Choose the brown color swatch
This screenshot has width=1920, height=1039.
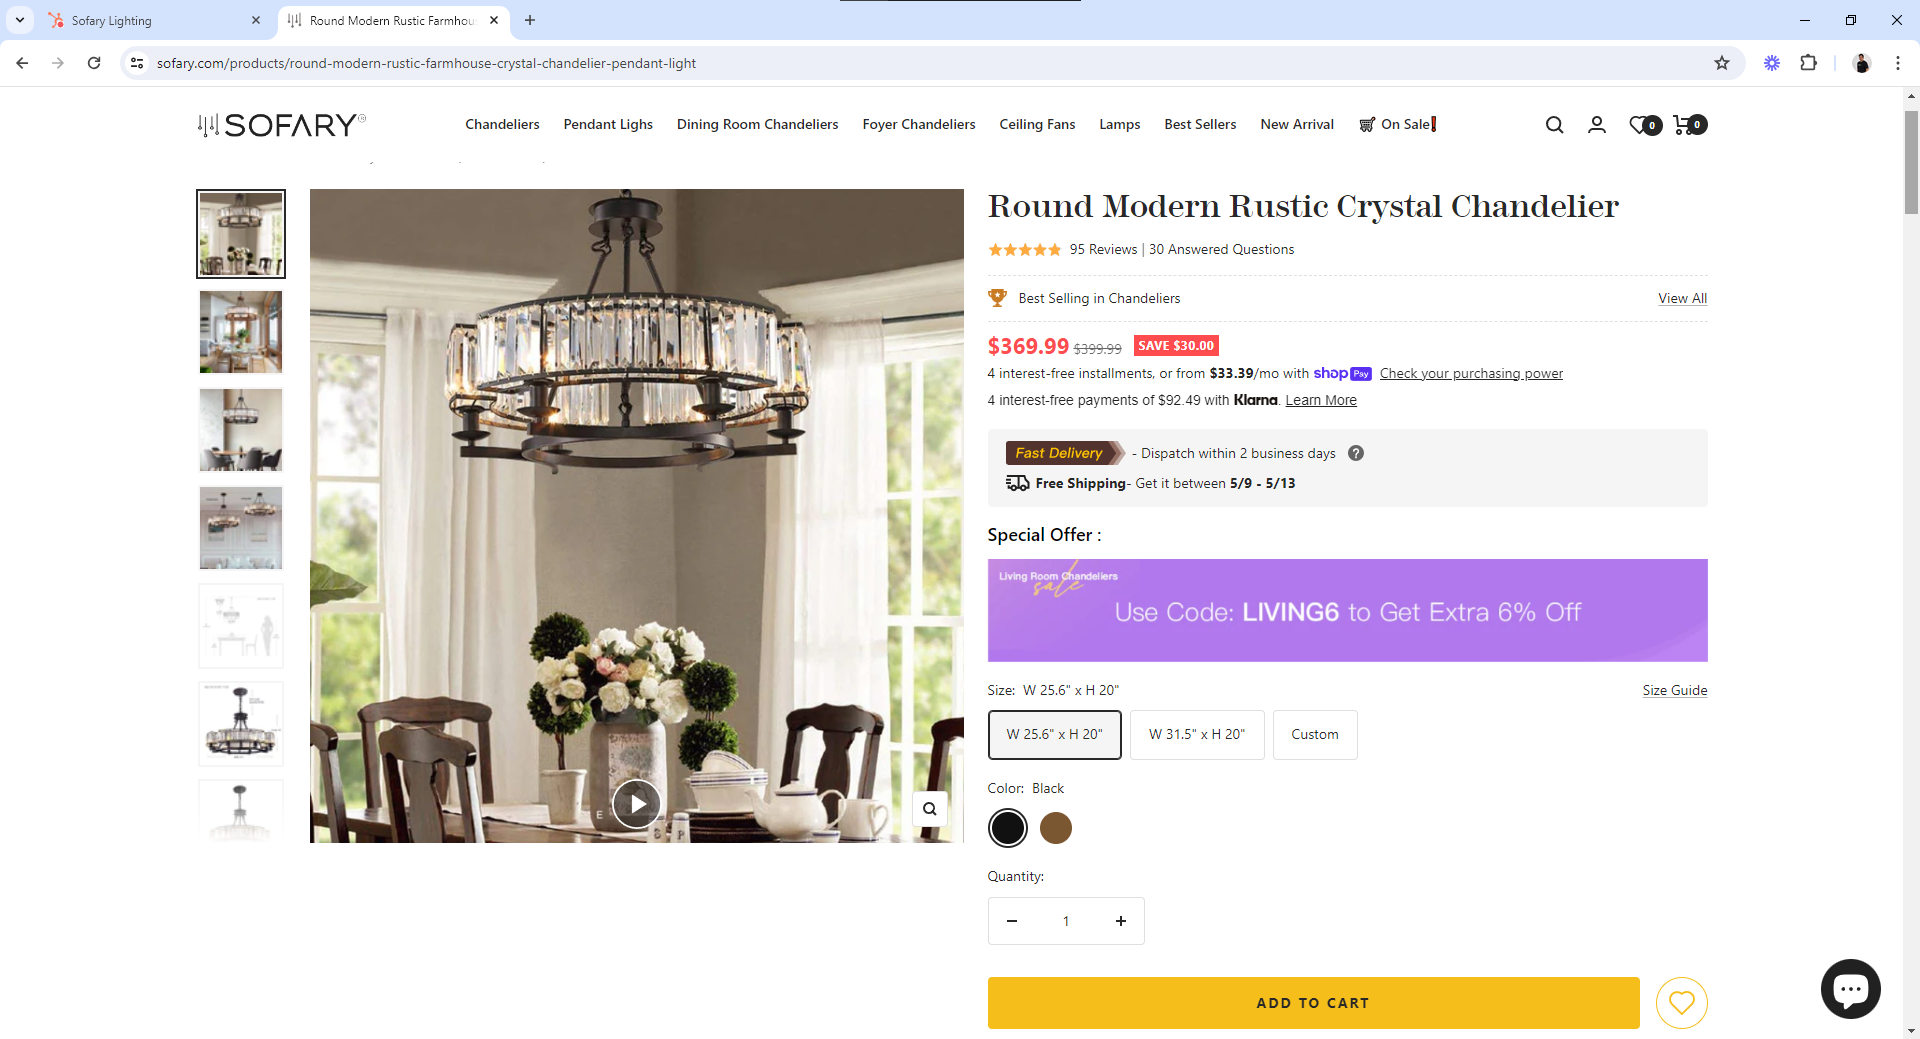(1056, 828)
